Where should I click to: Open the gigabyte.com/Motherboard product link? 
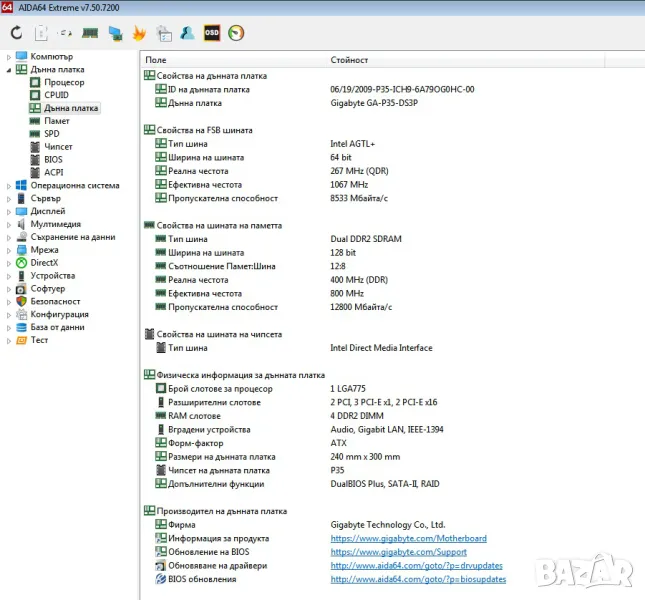(x=408, y=538)
